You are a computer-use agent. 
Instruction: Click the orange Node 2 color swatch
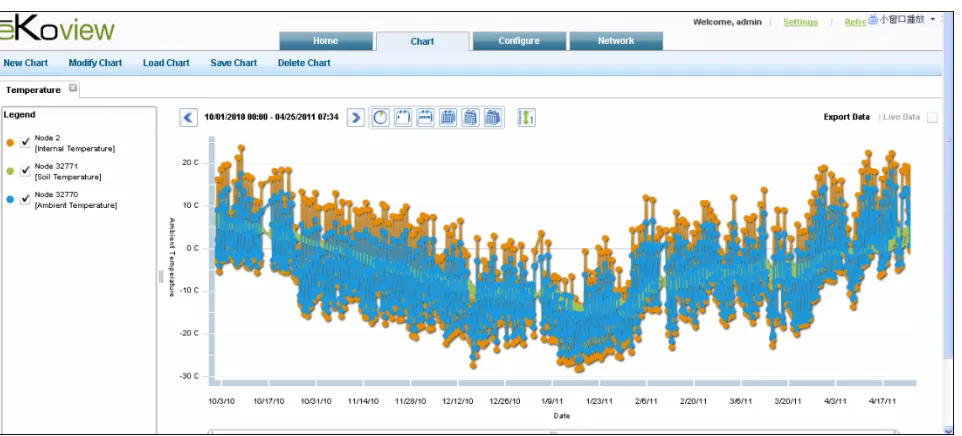coord(10,142)
